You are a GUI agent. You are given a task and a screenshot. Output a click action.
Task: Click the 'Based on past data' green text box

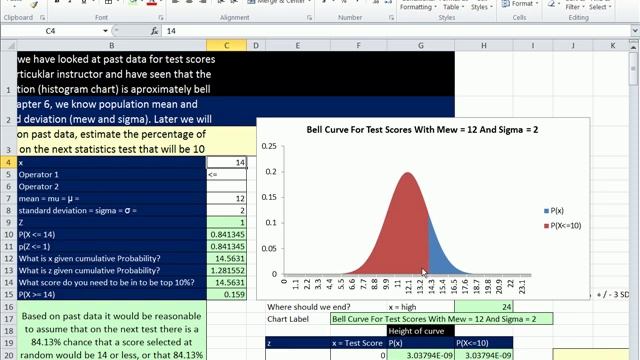pos(111,331)
